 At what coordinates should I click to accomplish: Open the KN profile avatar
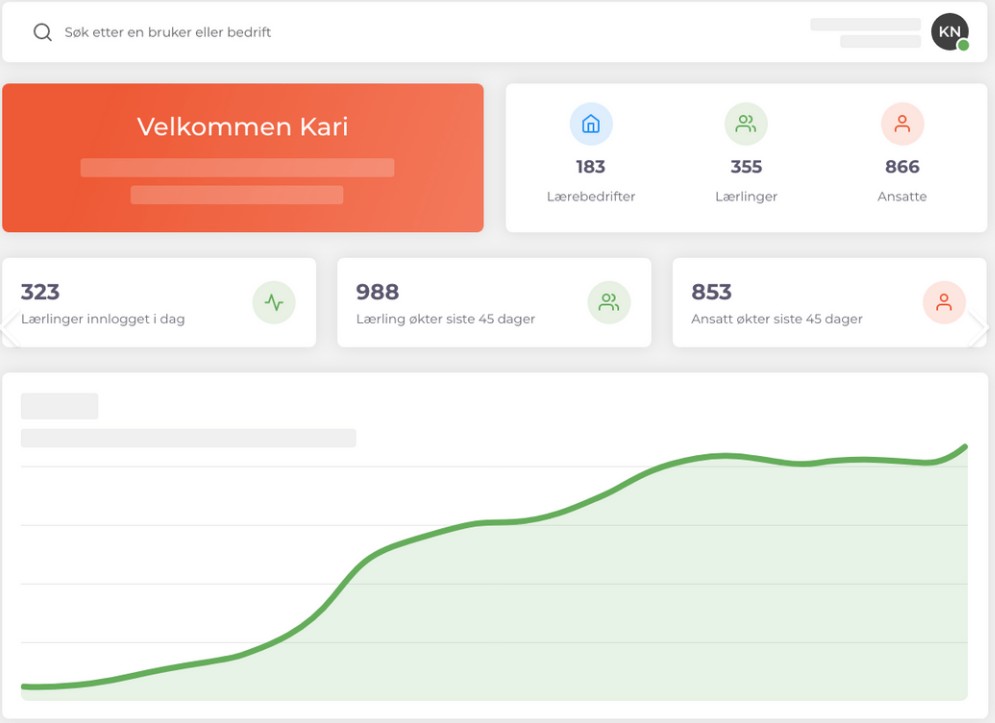click(x=948, y=32)
